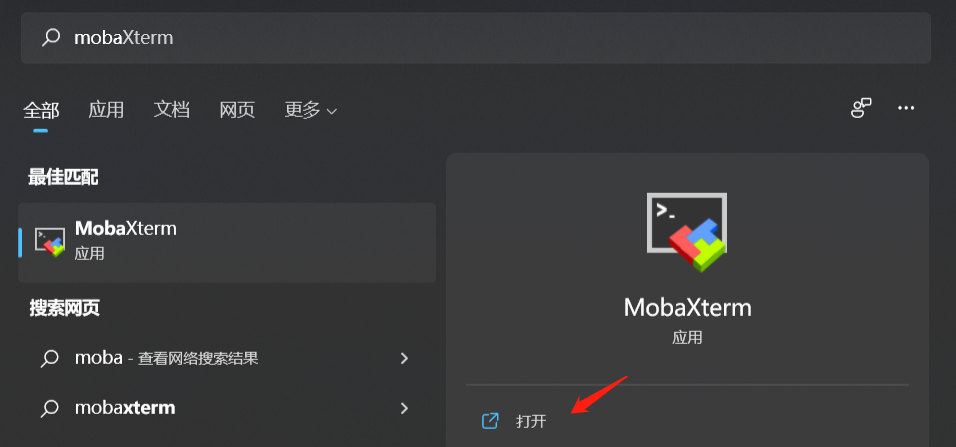The image size is (956, 447).
Task: Expand chevron for mobaxterm web suggestion
Action: point(404,407)
